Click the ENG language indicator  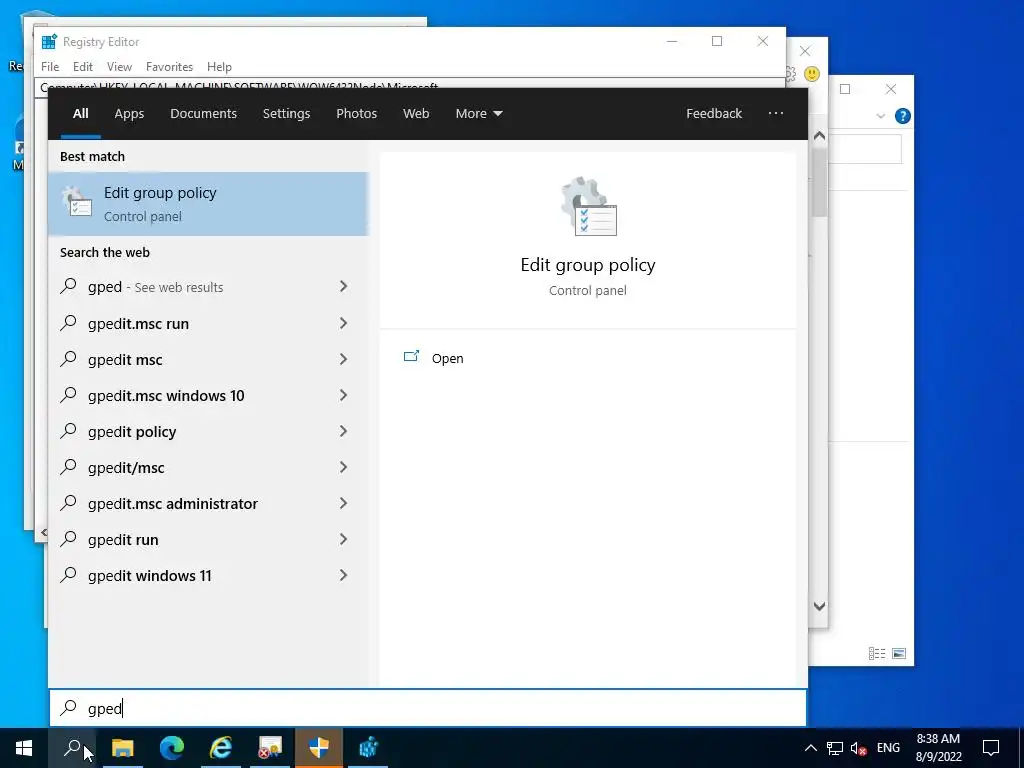pyautogui.click(x=888, y=748)
